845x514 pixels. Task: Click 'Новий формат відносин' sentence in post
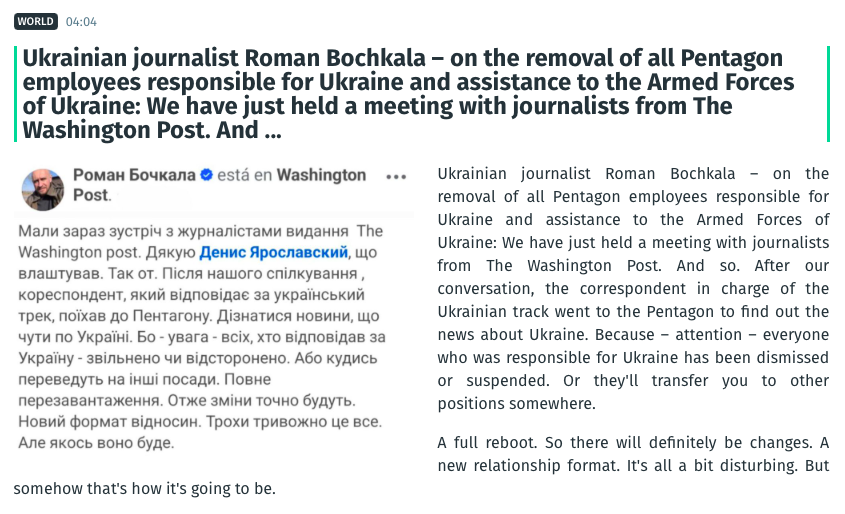(109, 421)
